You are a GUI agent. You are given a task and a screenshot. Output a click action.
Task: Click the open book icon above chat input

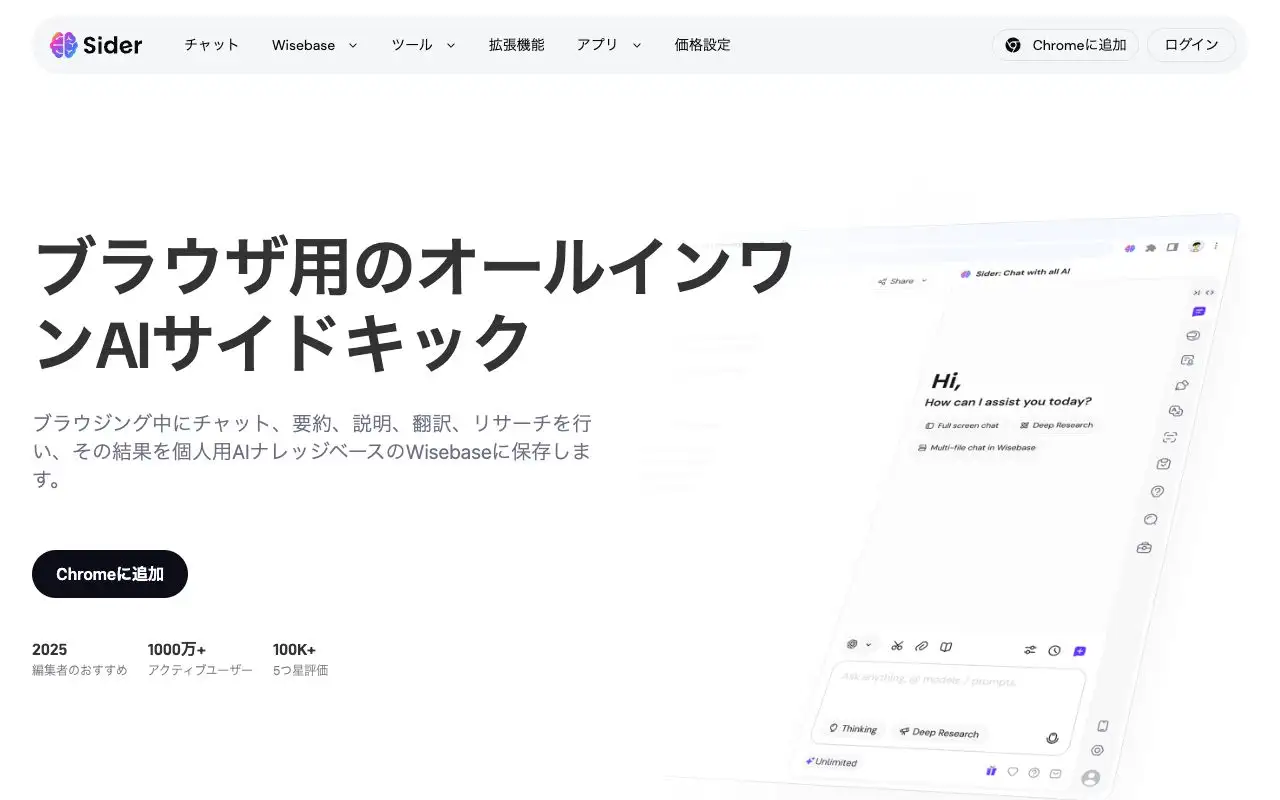[946, 647]
